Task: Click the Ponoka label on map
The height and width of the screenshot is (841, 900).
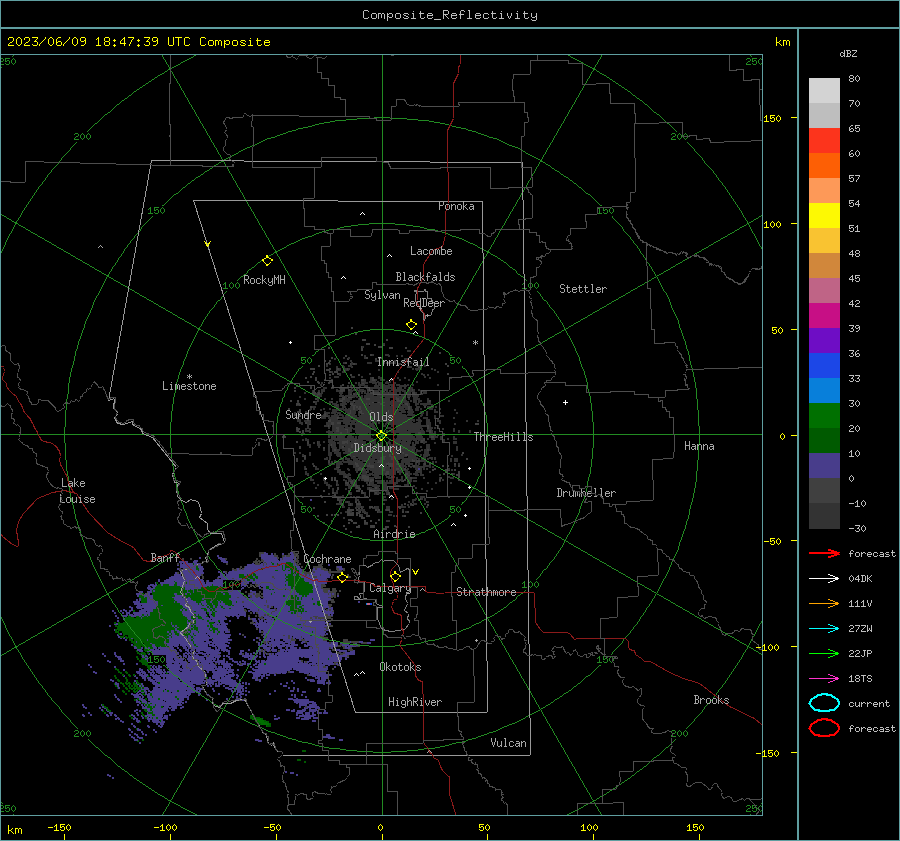Action: pyautogui.click(x=456, y=206)
